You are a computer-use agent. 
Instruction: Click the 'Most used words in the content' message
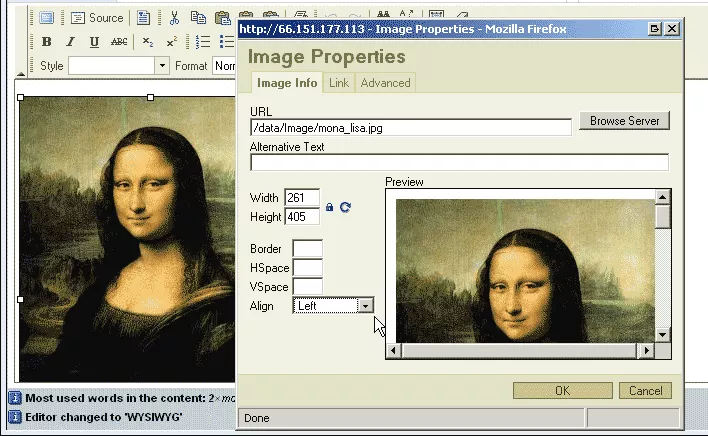click(130, 398)
